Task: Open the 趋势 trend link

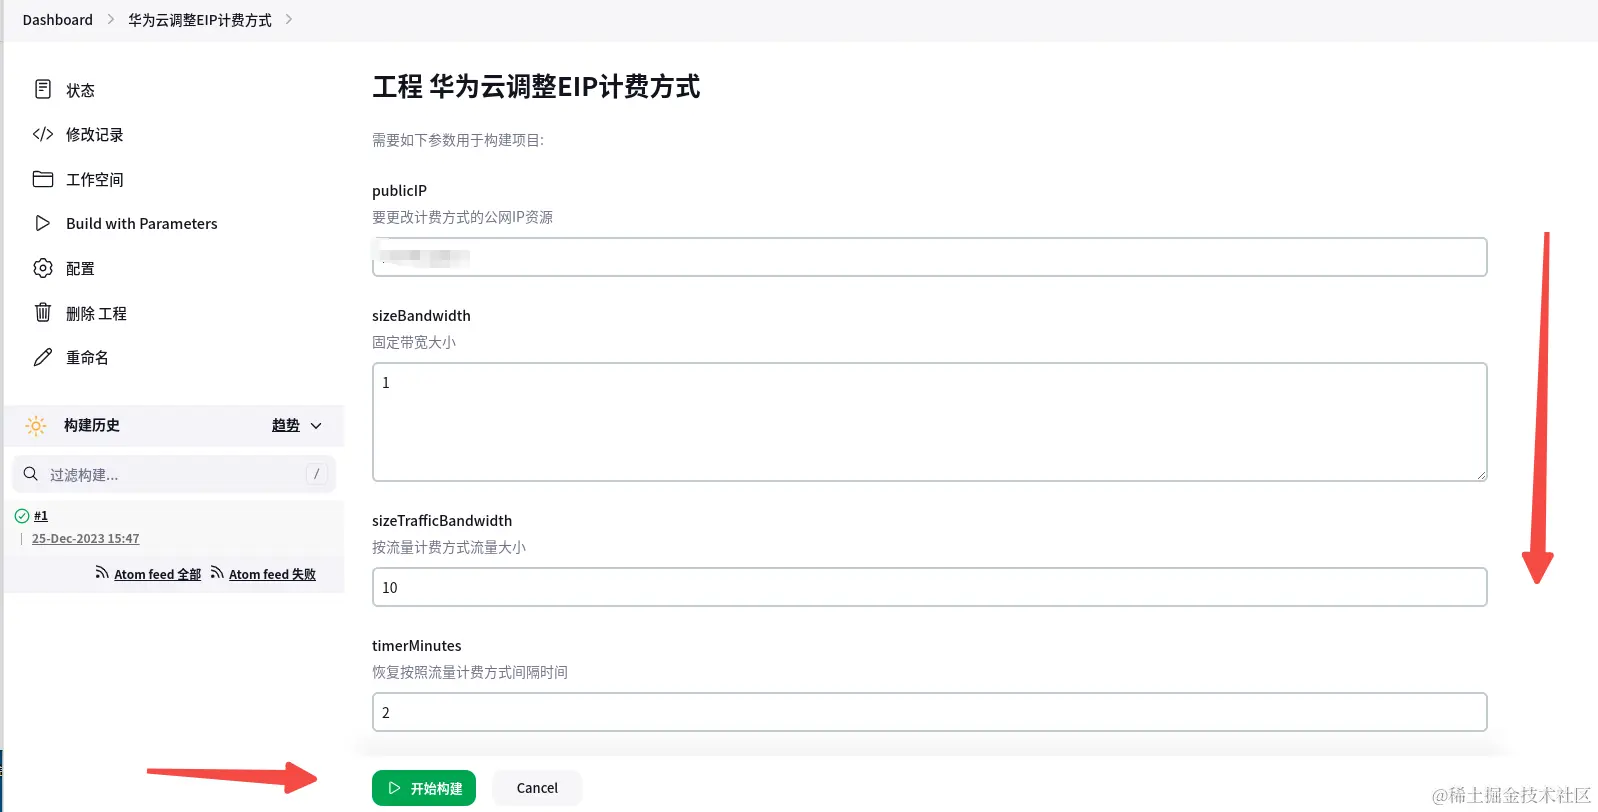Action: tap(286, 425)
